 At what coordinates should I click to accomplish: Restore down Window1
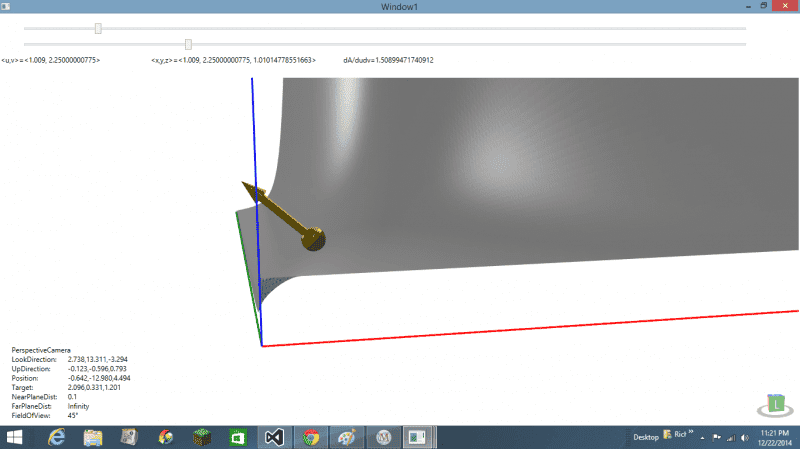[764, 6]
